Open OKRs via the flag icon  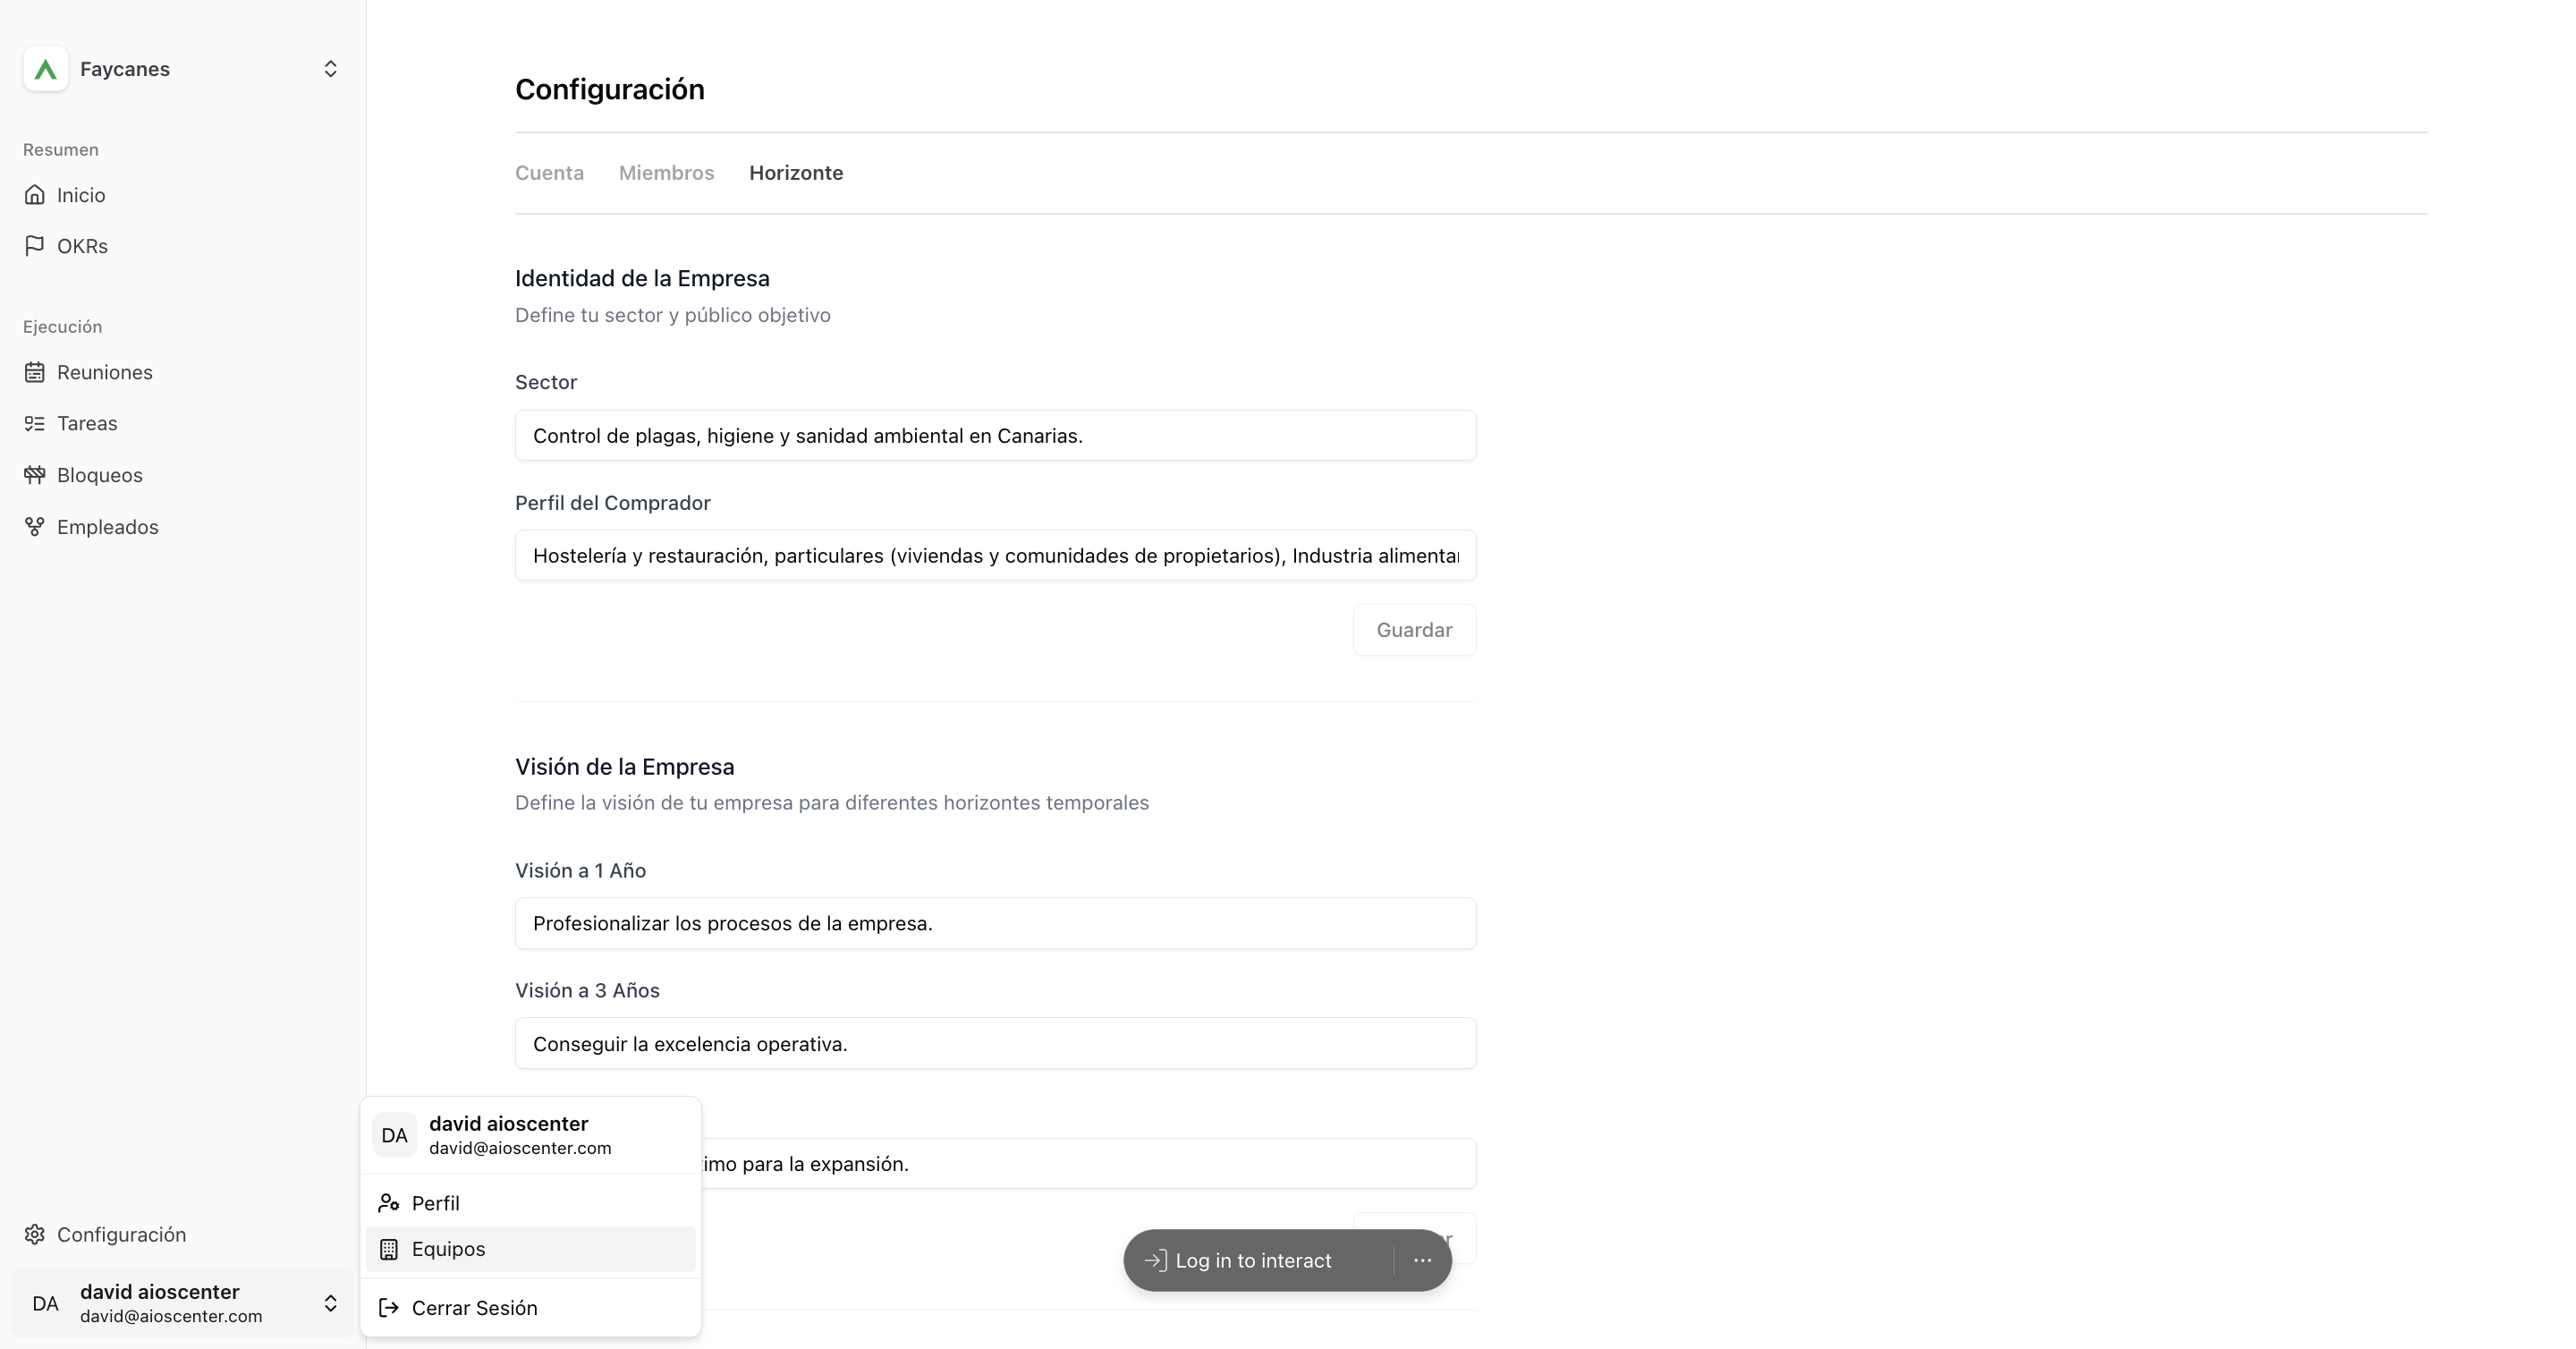35,246
